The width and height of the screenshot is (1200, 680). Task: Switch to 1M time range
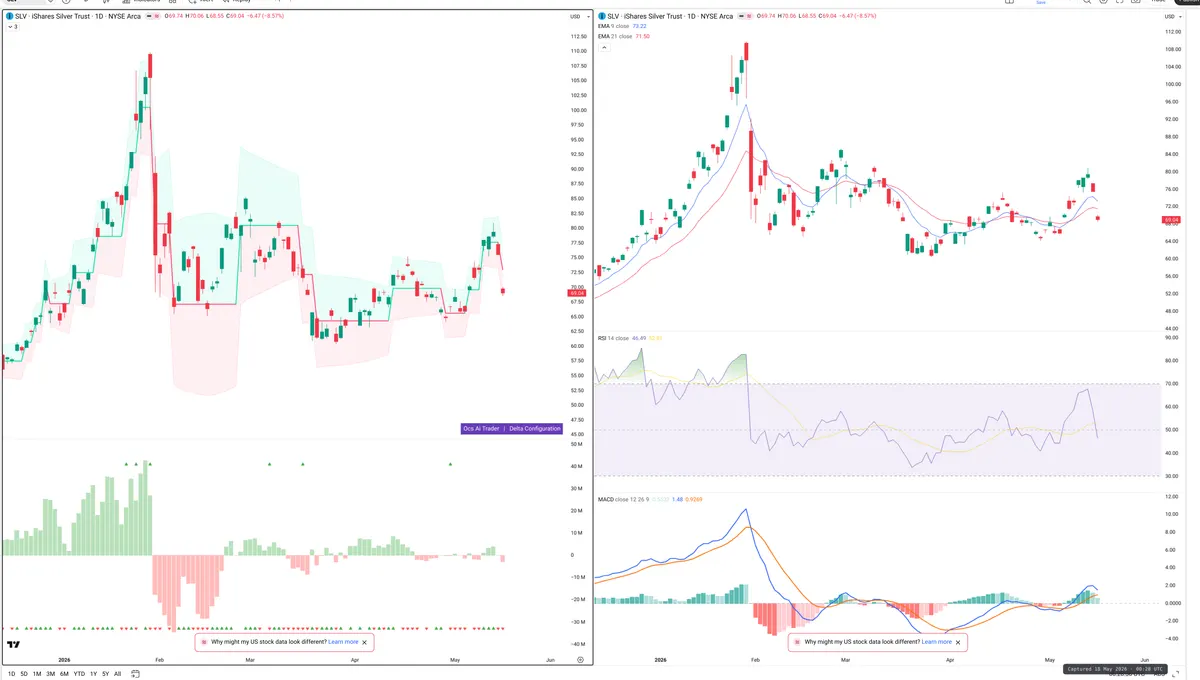(x=37, y=674)
